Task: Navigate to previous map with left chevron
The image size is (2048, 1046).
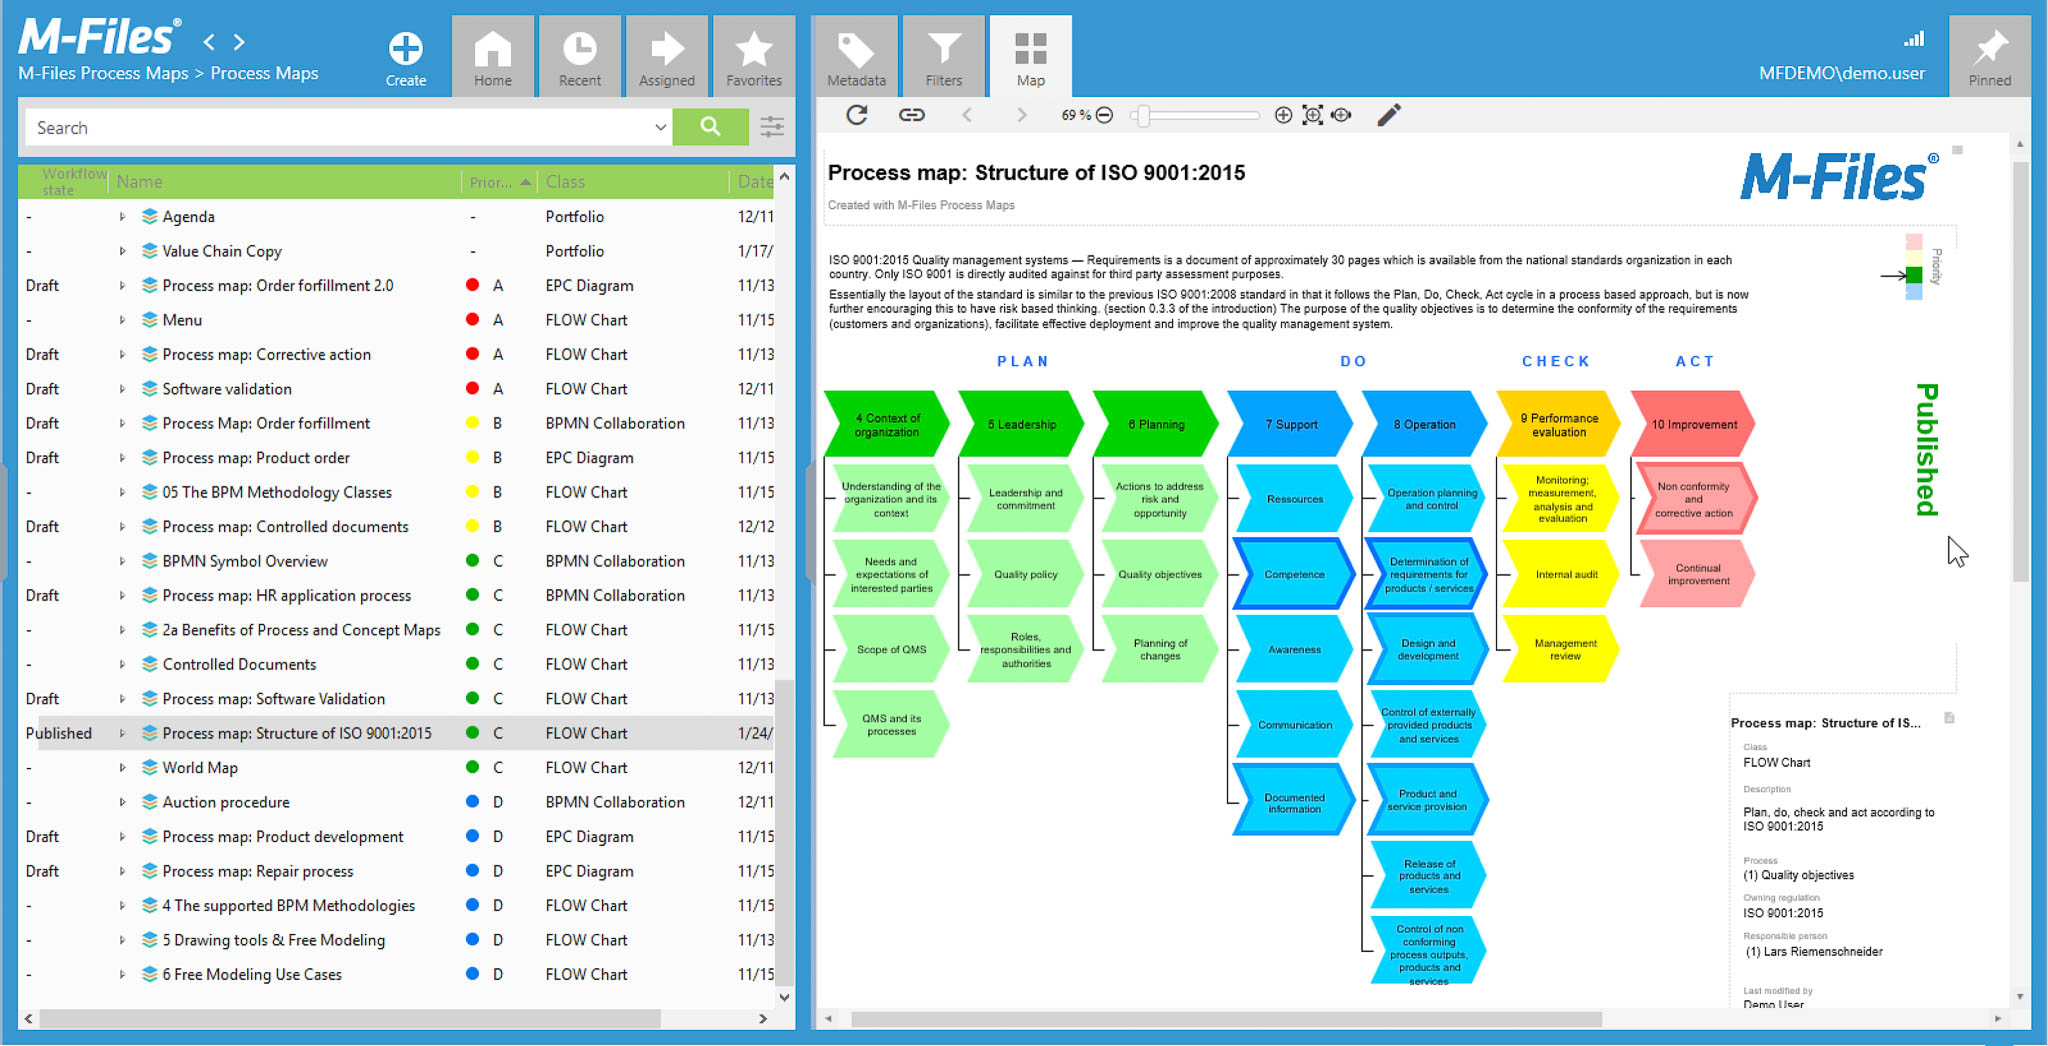Action: click(x=967, y=115)
